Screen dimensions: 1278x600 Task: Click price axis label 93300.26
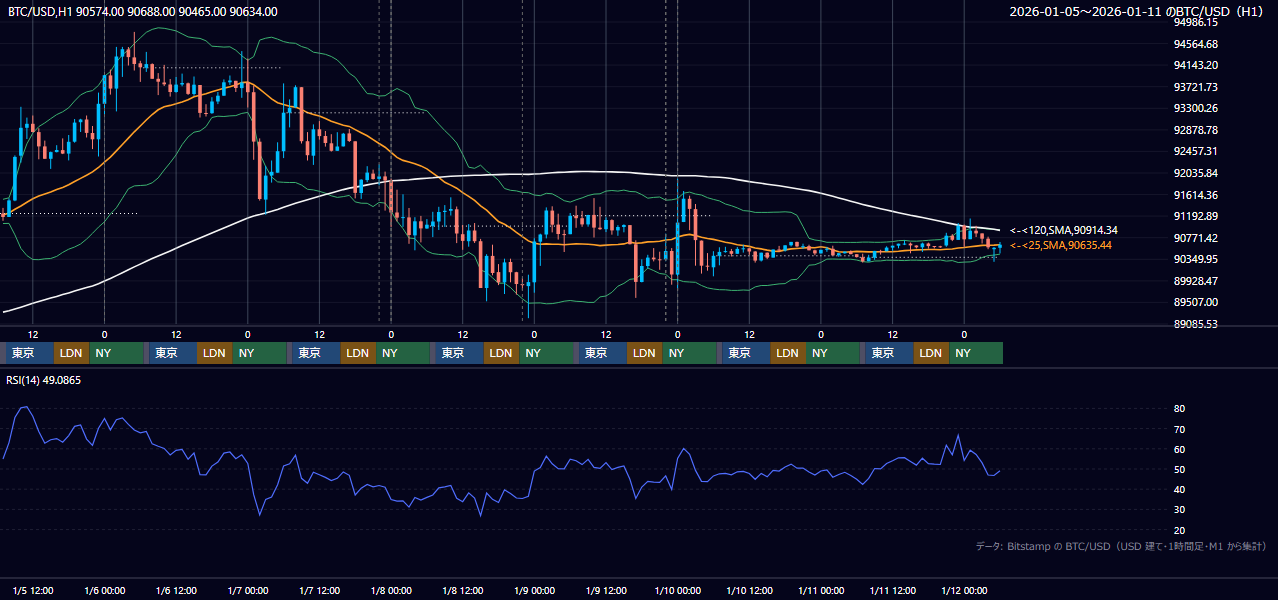[1195, 108]
